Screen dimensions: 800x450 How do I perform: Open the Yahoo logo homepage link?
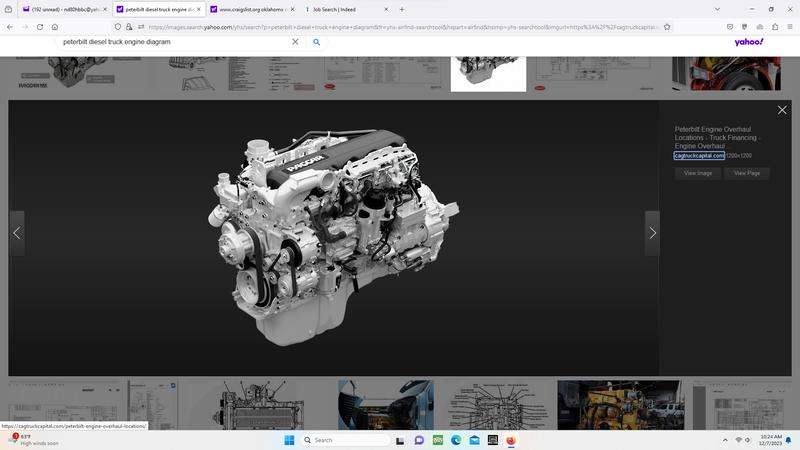point(748,42)
